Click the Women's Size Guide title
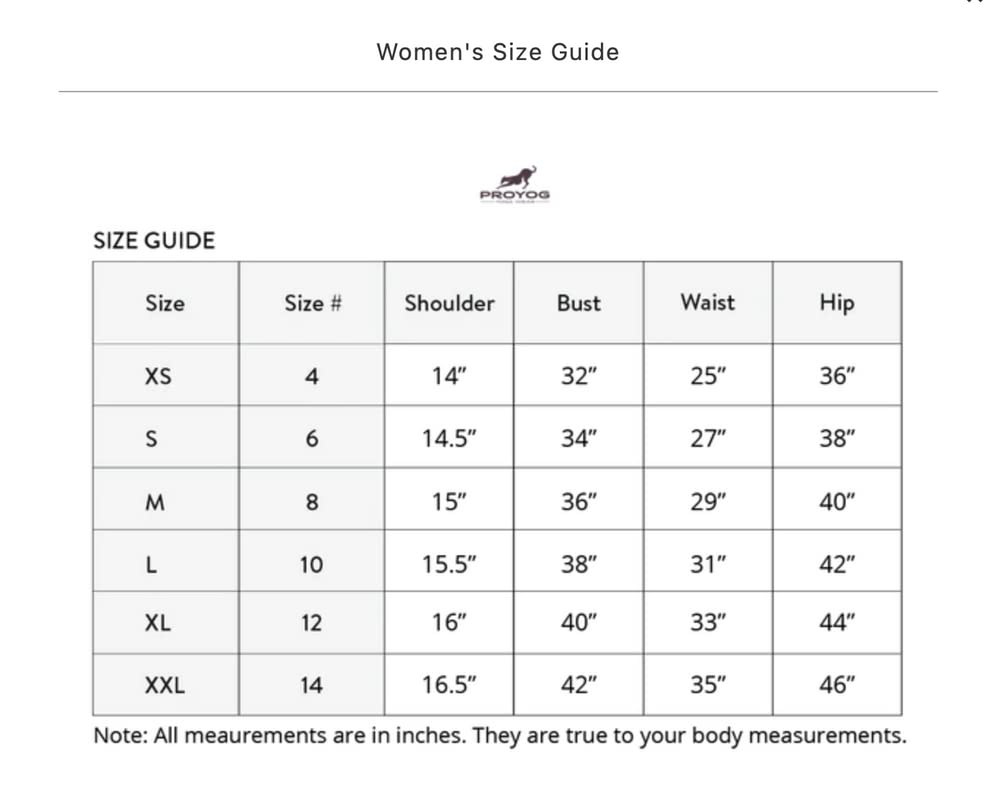The width and height of the screenshot is (998, 800). [x=498, y=52]
